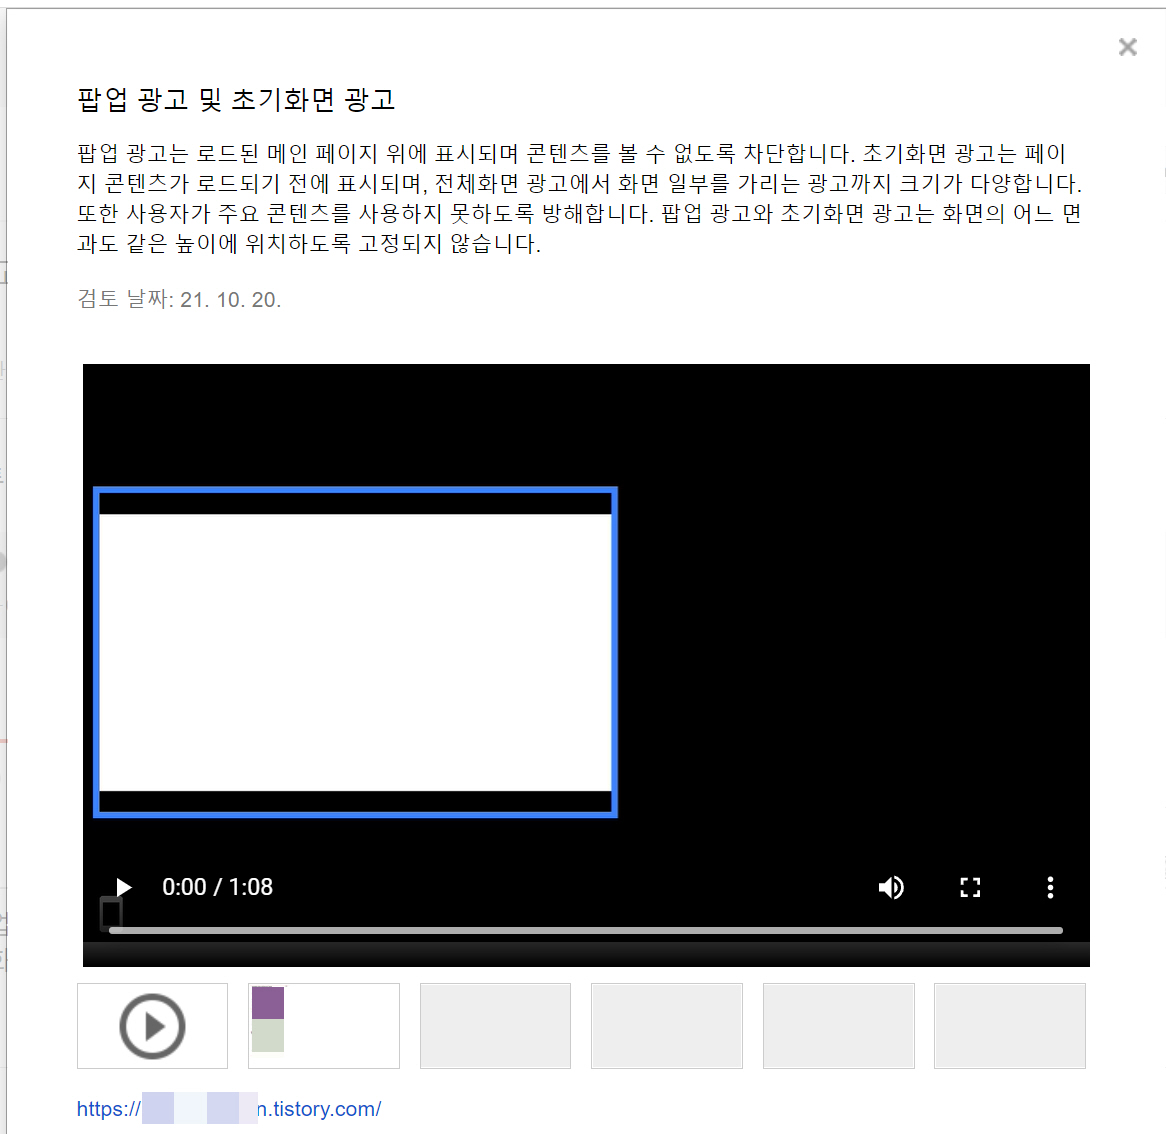Click the video time display 0:00 / 1:08

pos(217,887)
